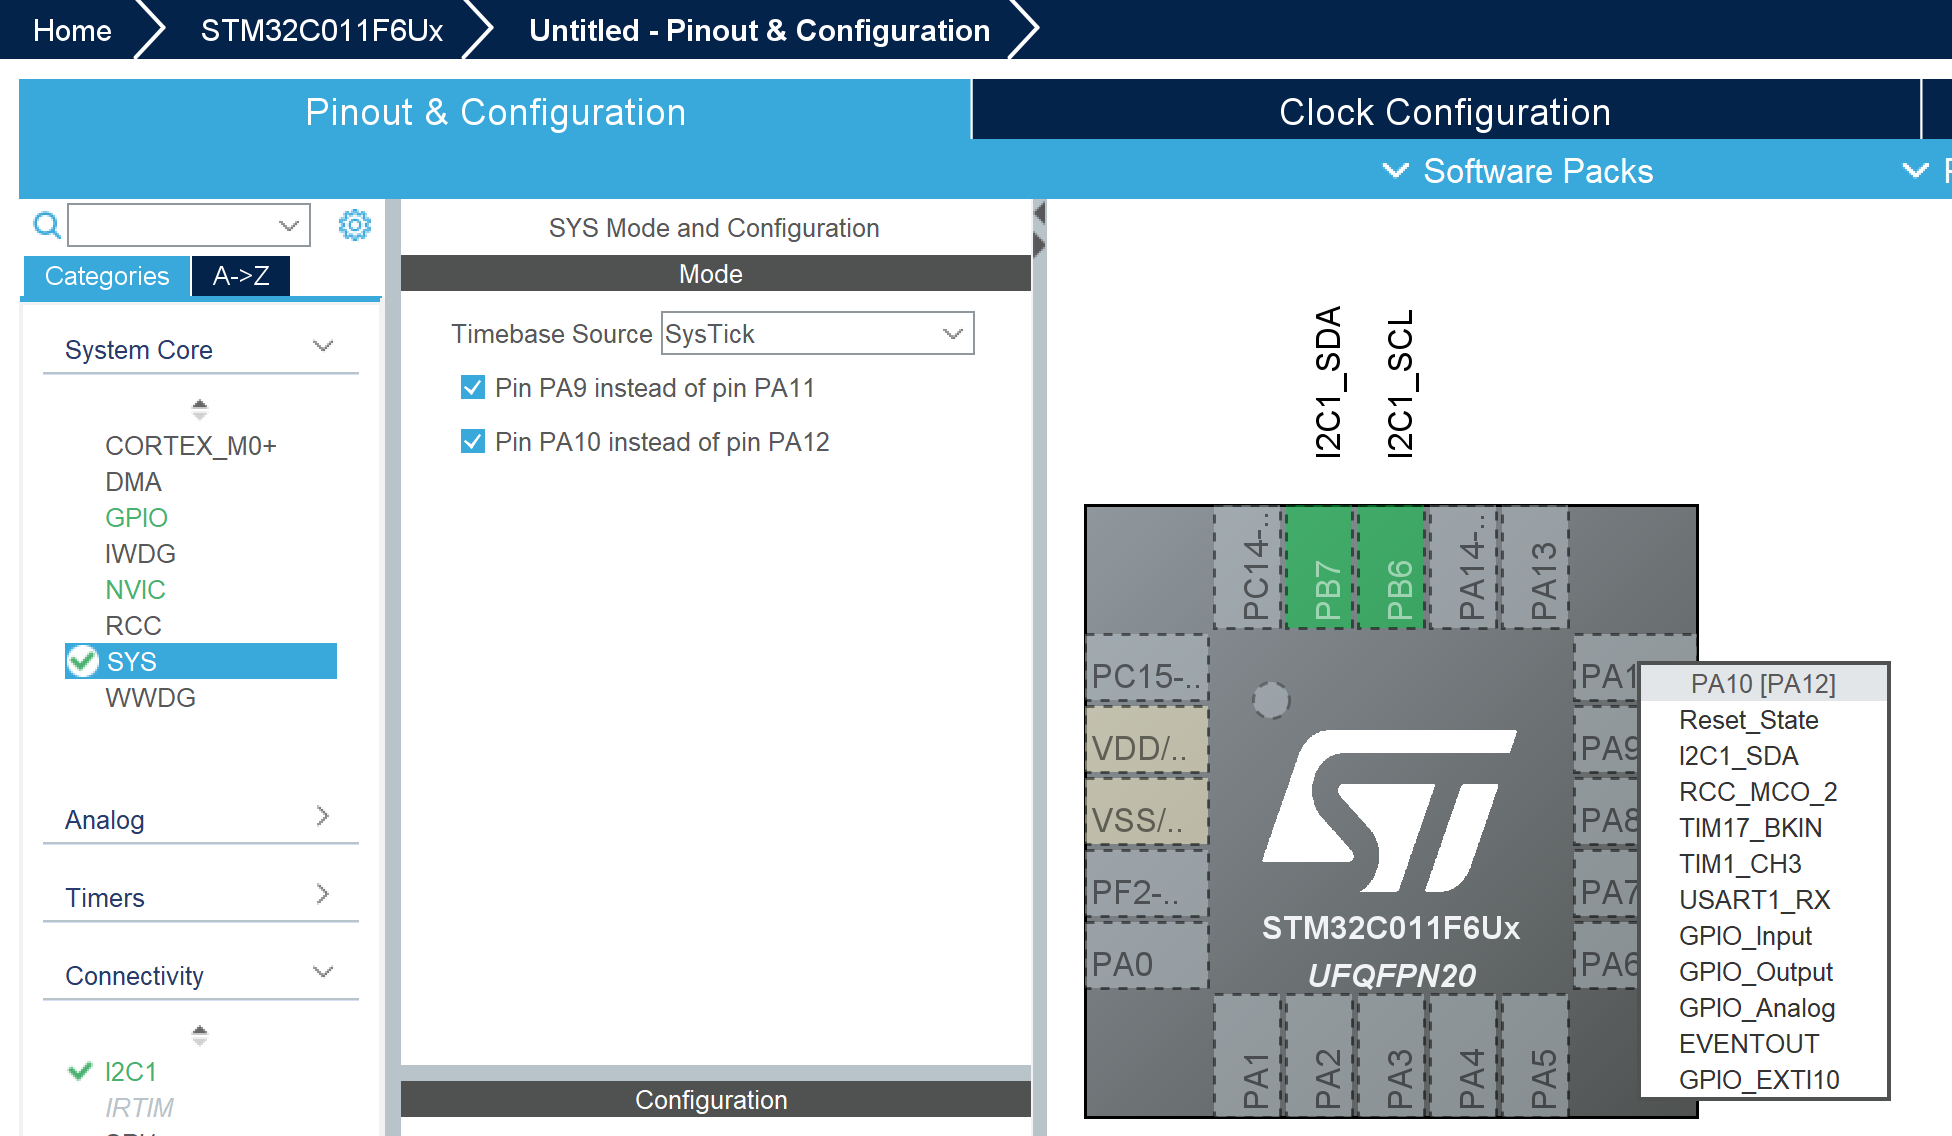
Task: Expand the Analog category
Action: tap(322, 816)
